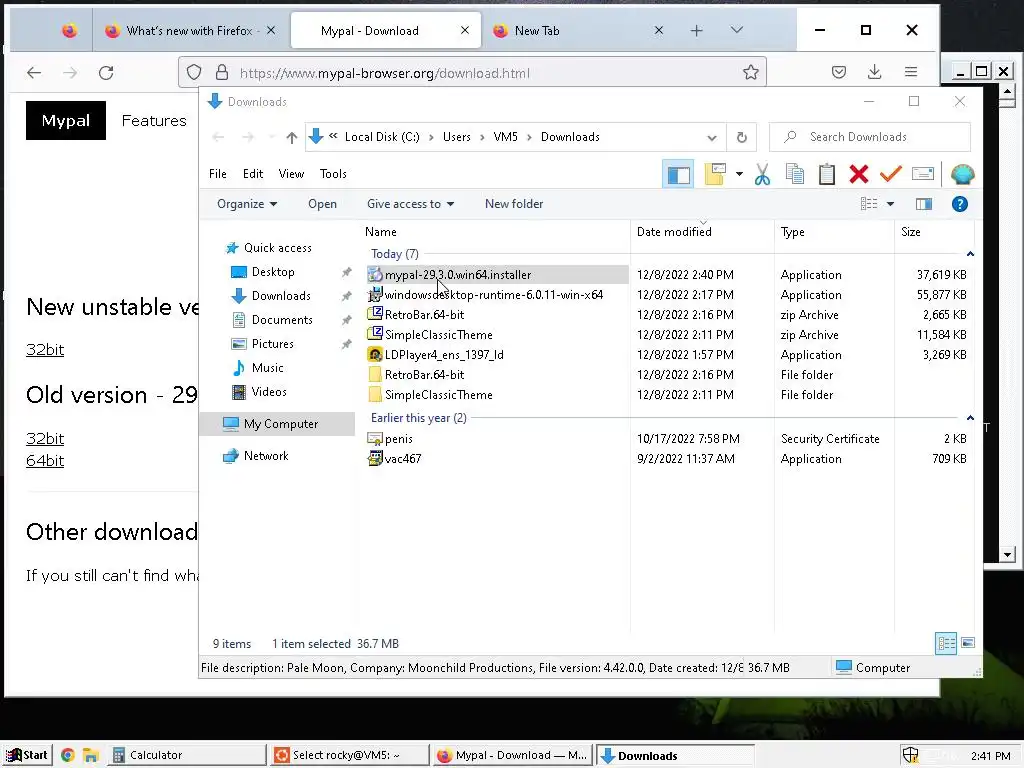1024x768 pixels.
Task: Select the LDPlayer4_ens_1397_ld application
Action: (x=443, y=355)
